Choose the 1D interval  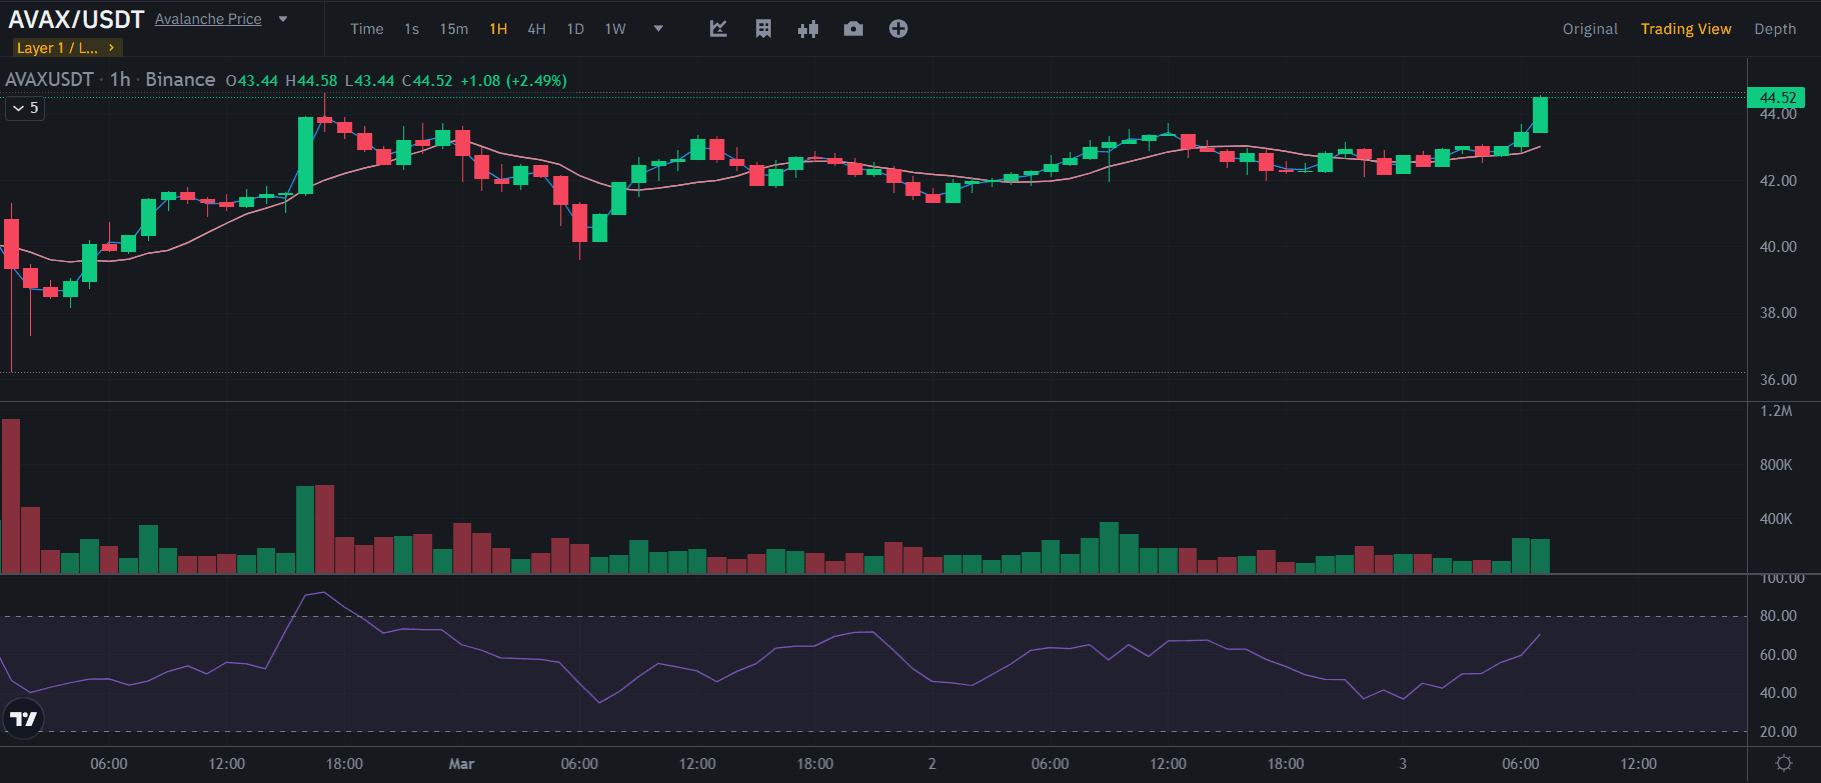(575, 29)
